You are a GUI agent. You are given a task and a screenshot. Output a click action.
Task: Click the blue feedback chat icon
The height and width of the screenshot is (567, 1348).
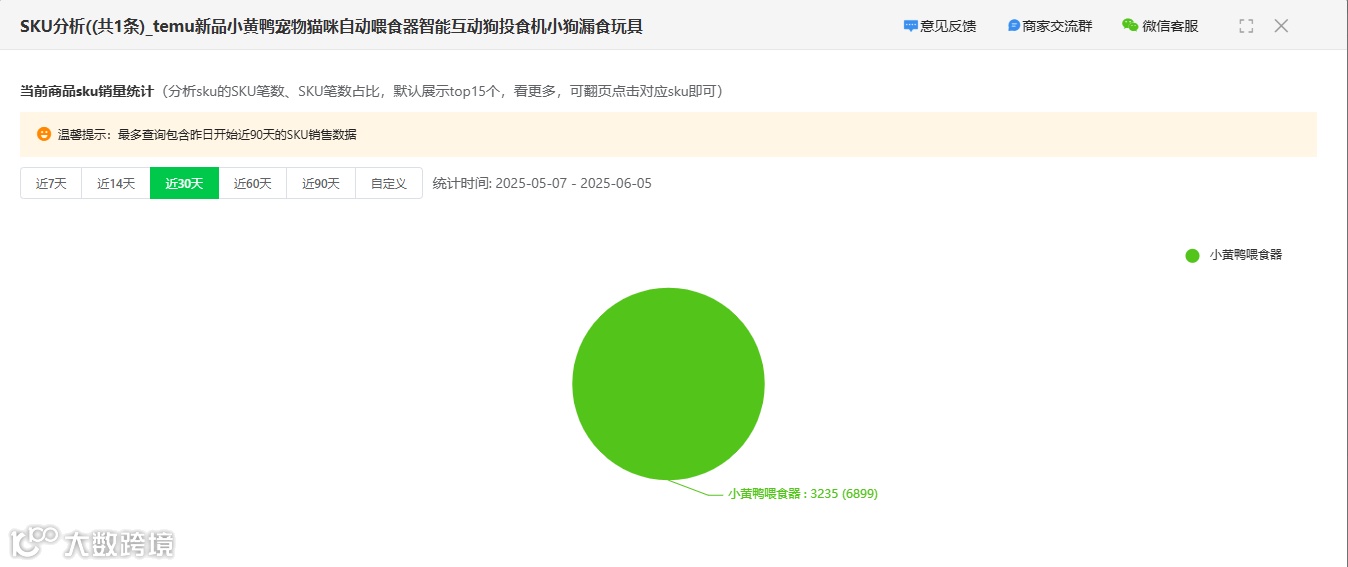(911, 26)
